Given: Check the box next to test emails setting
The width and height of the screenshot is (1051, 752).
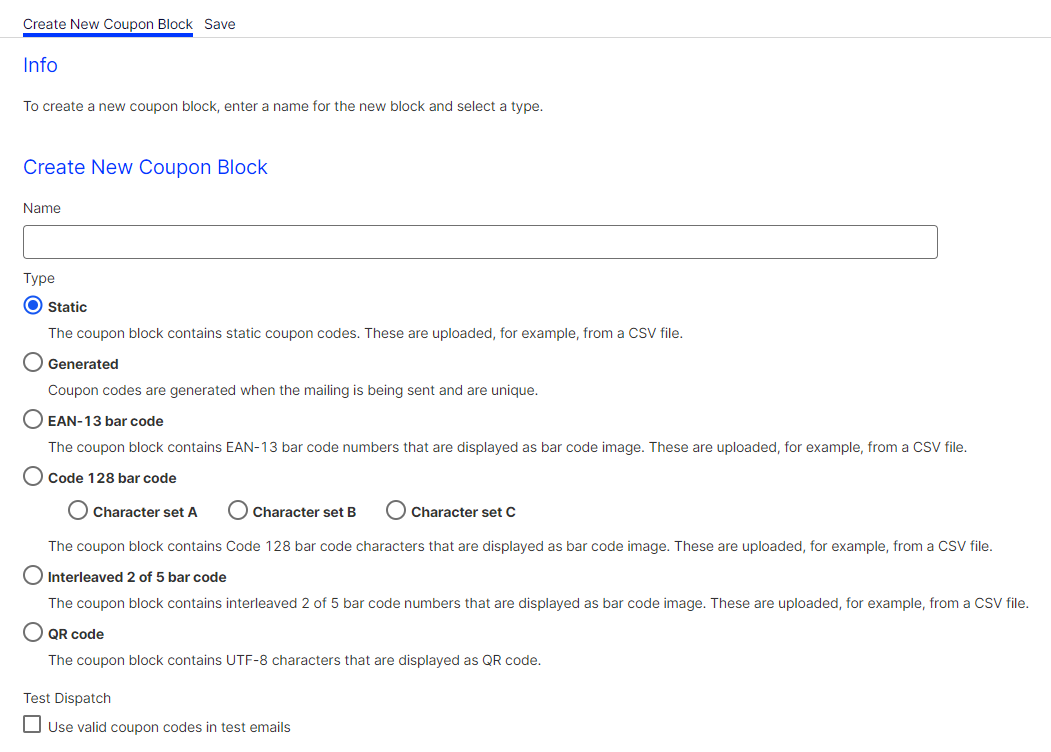Looking at the screenshot, I should [30, 724].
